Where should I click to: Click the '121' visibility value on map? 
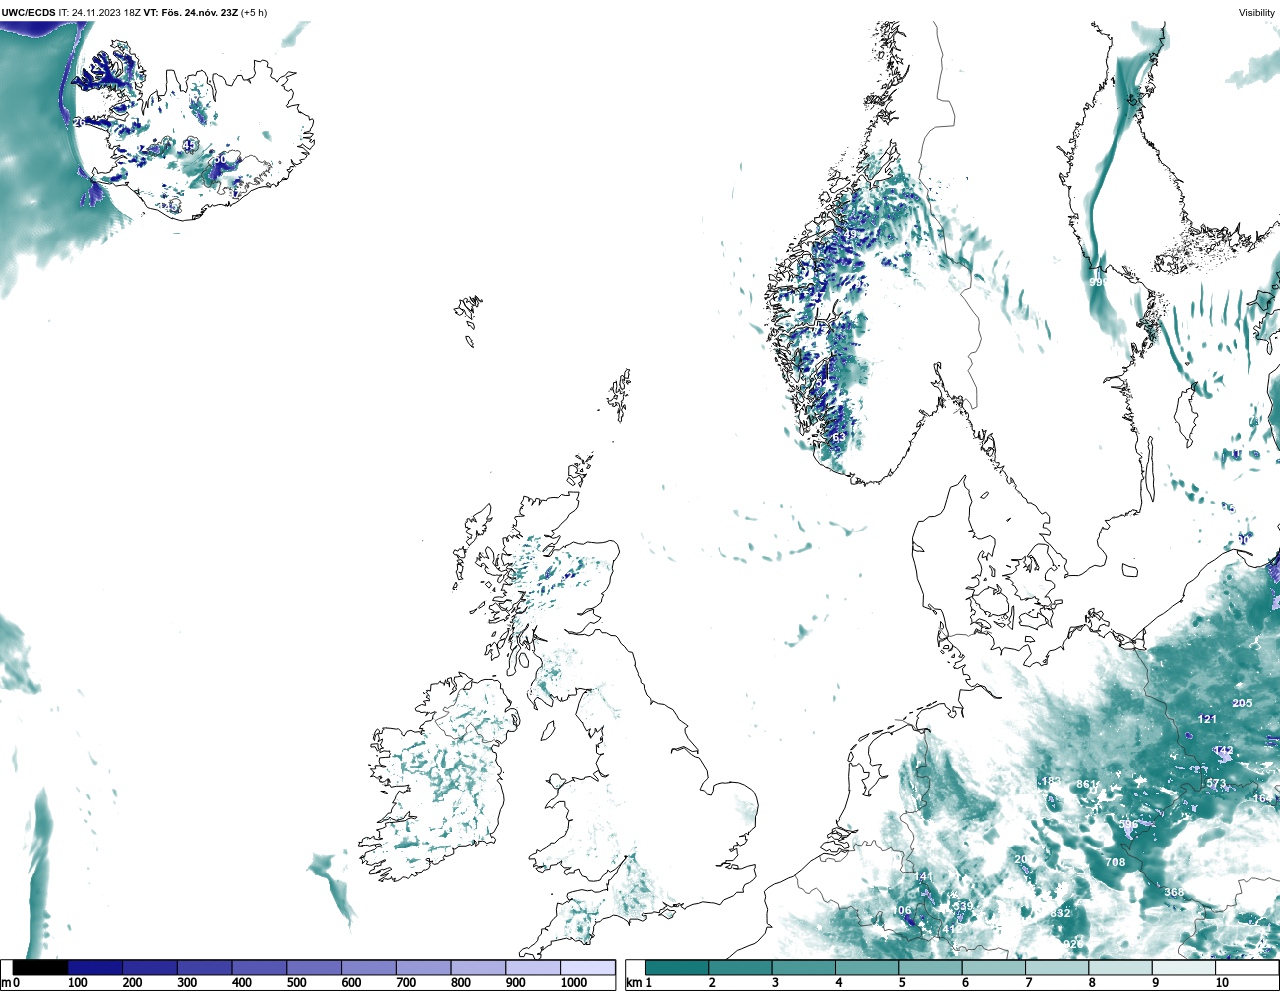point(1207,719)
